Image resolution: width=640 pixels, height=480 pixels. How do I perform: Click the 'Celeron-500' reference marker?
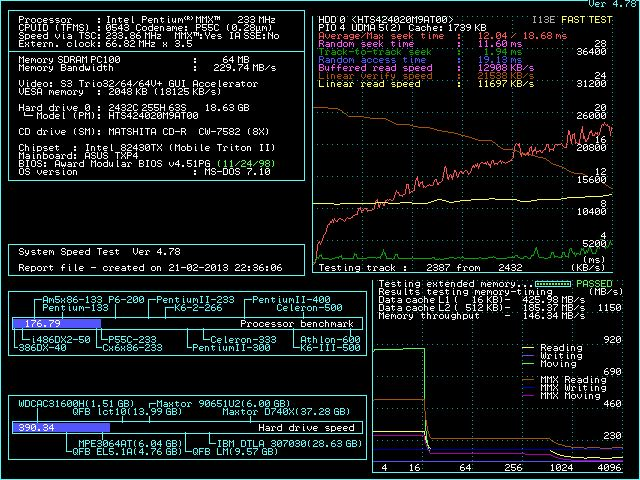tap(309, 308)
